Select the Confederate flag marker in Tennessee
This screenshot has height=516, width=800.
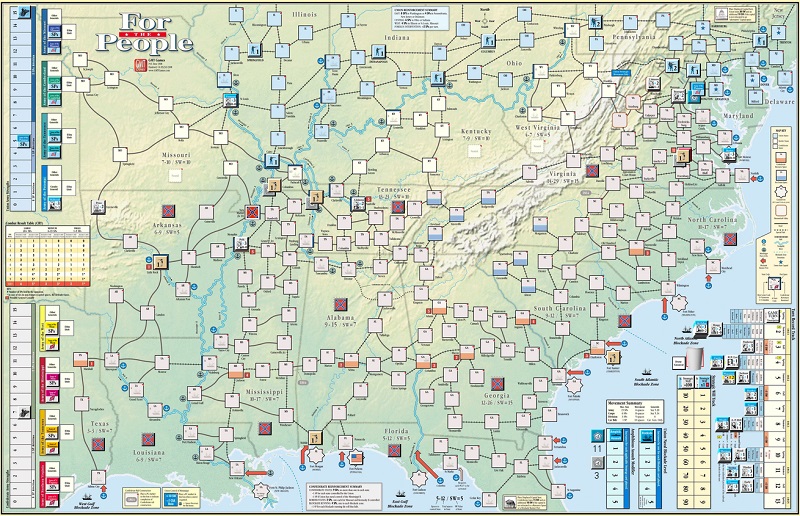(398, 207)
